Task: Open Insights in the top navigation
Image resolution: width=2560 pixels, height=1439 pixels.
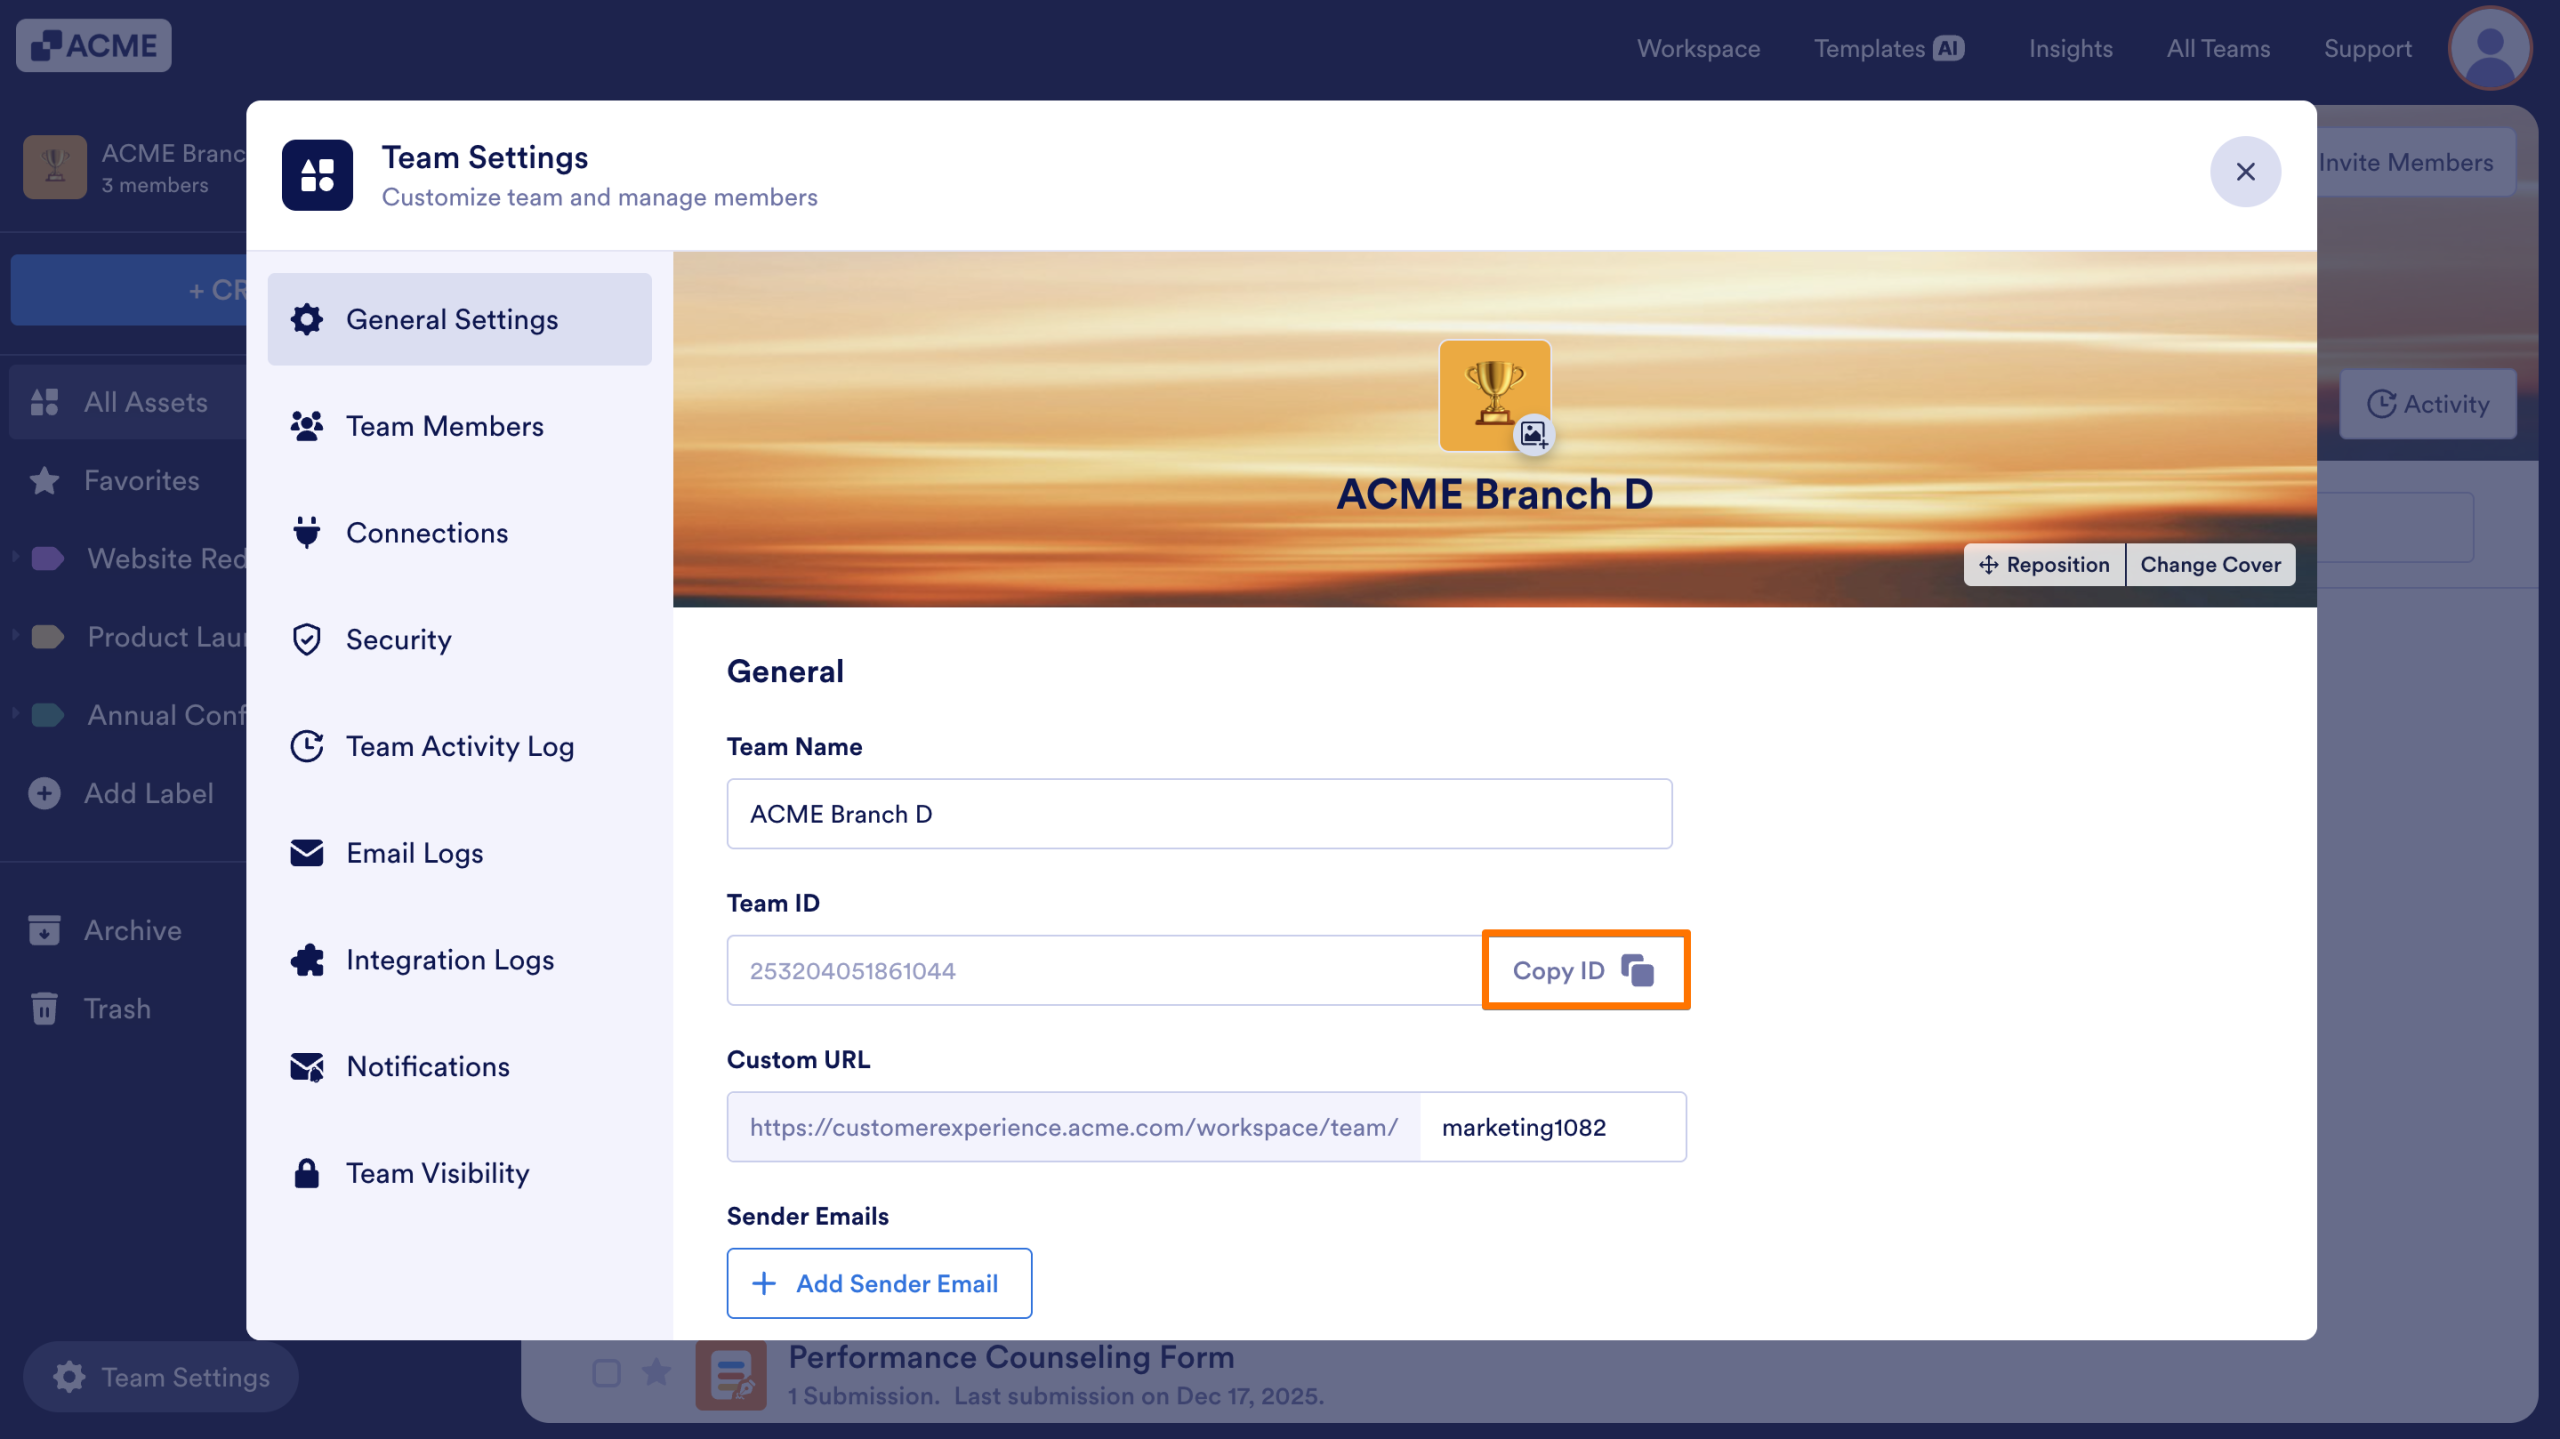Action: 2070,48
